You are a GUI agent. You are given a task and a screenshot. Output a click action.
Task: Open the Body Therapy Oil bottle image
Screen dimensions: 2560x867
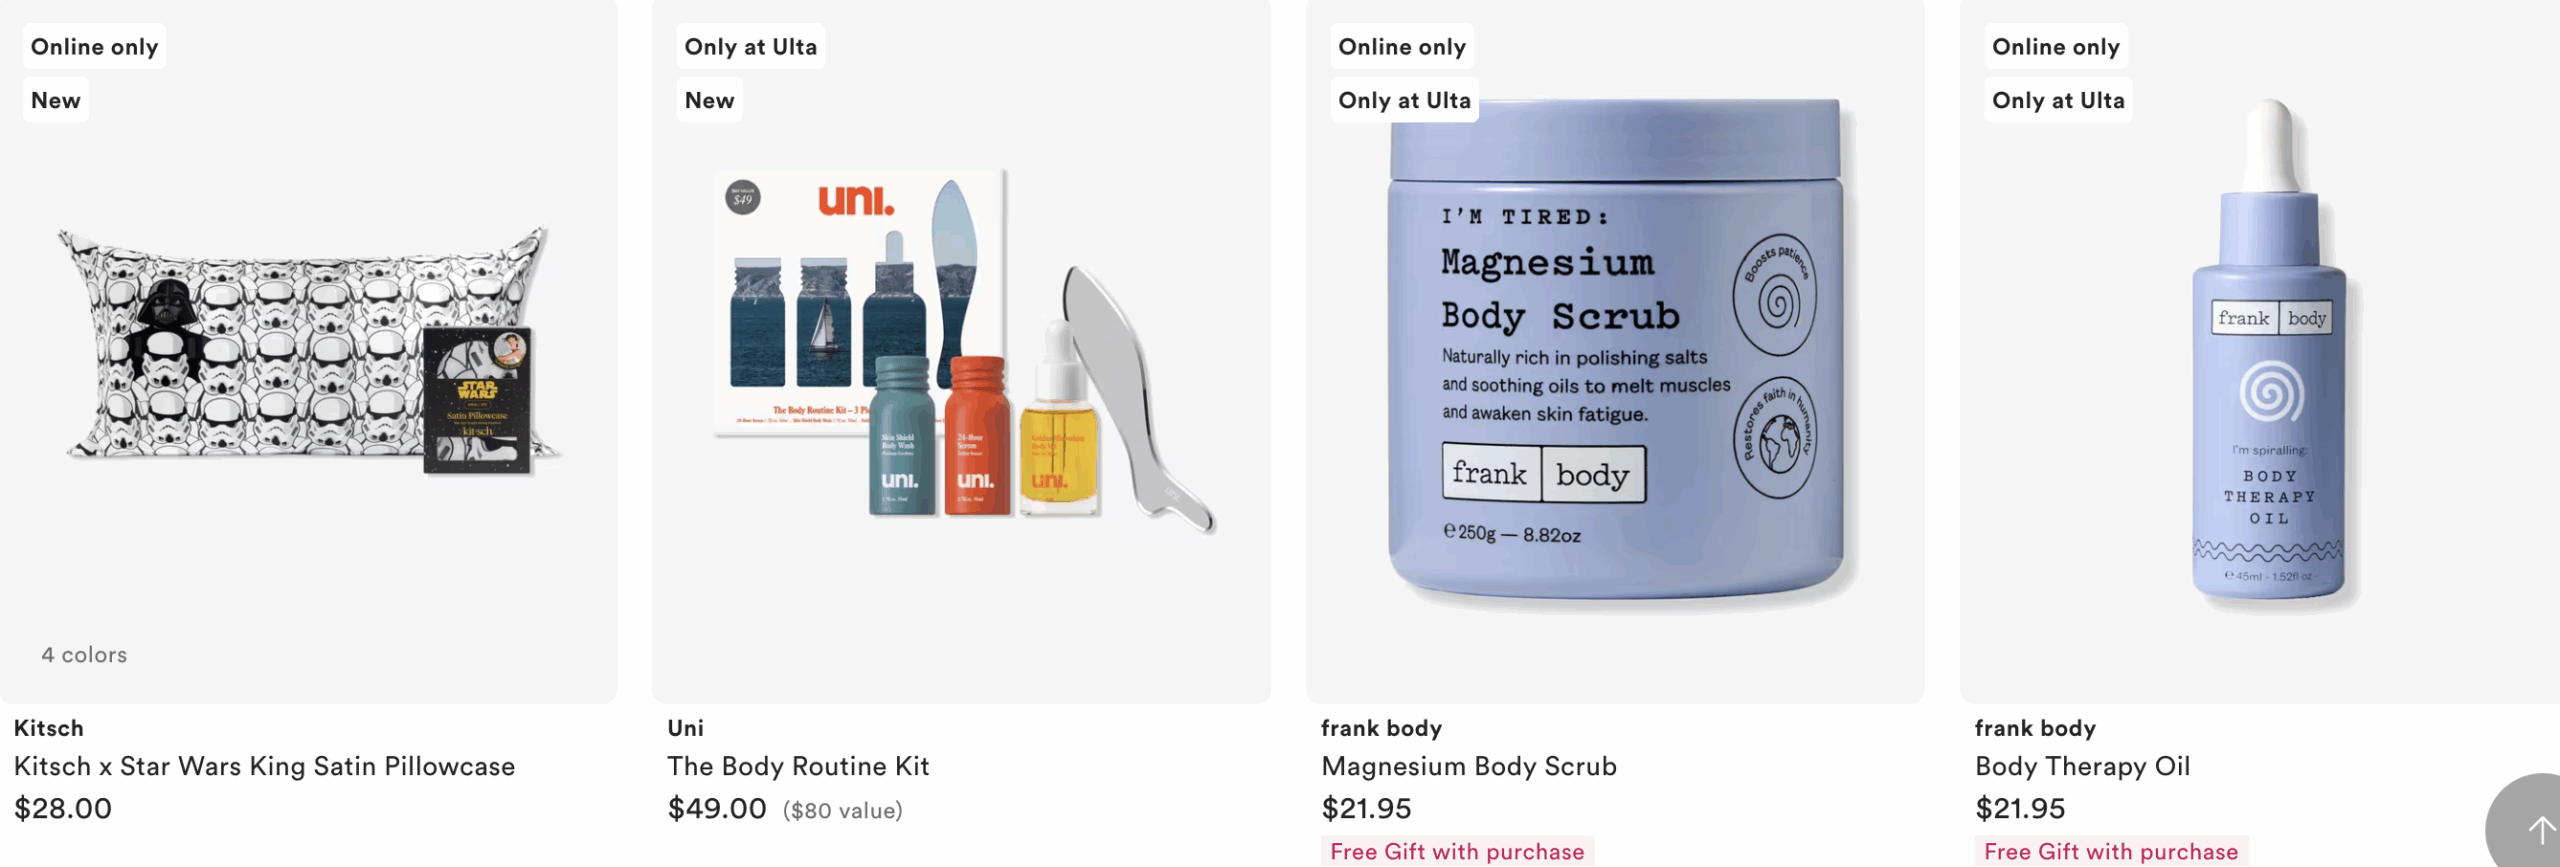[2268, 350]
